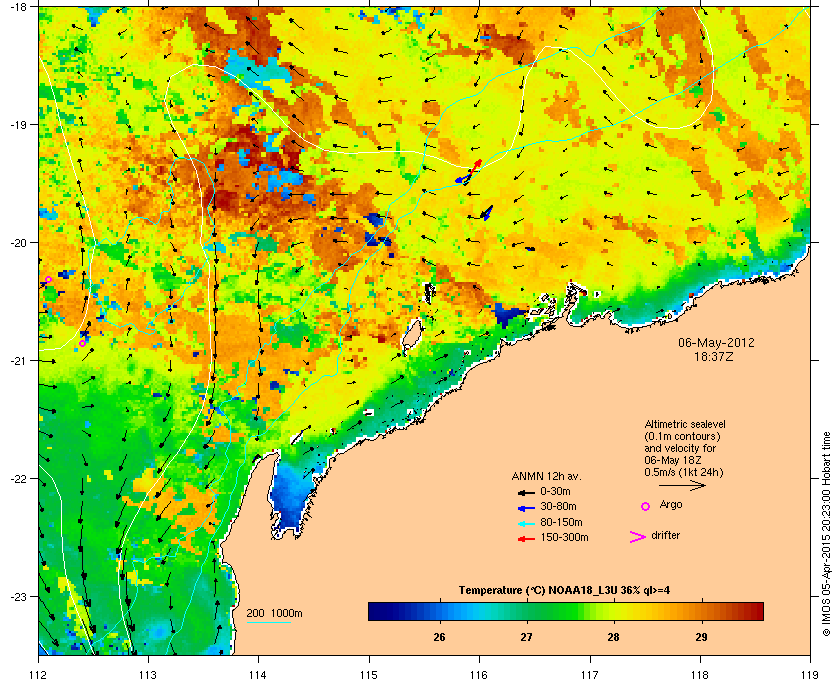Screen dimensions: 840x680
Task: Click the 112 longitude axis label
Action: [39, 674]
